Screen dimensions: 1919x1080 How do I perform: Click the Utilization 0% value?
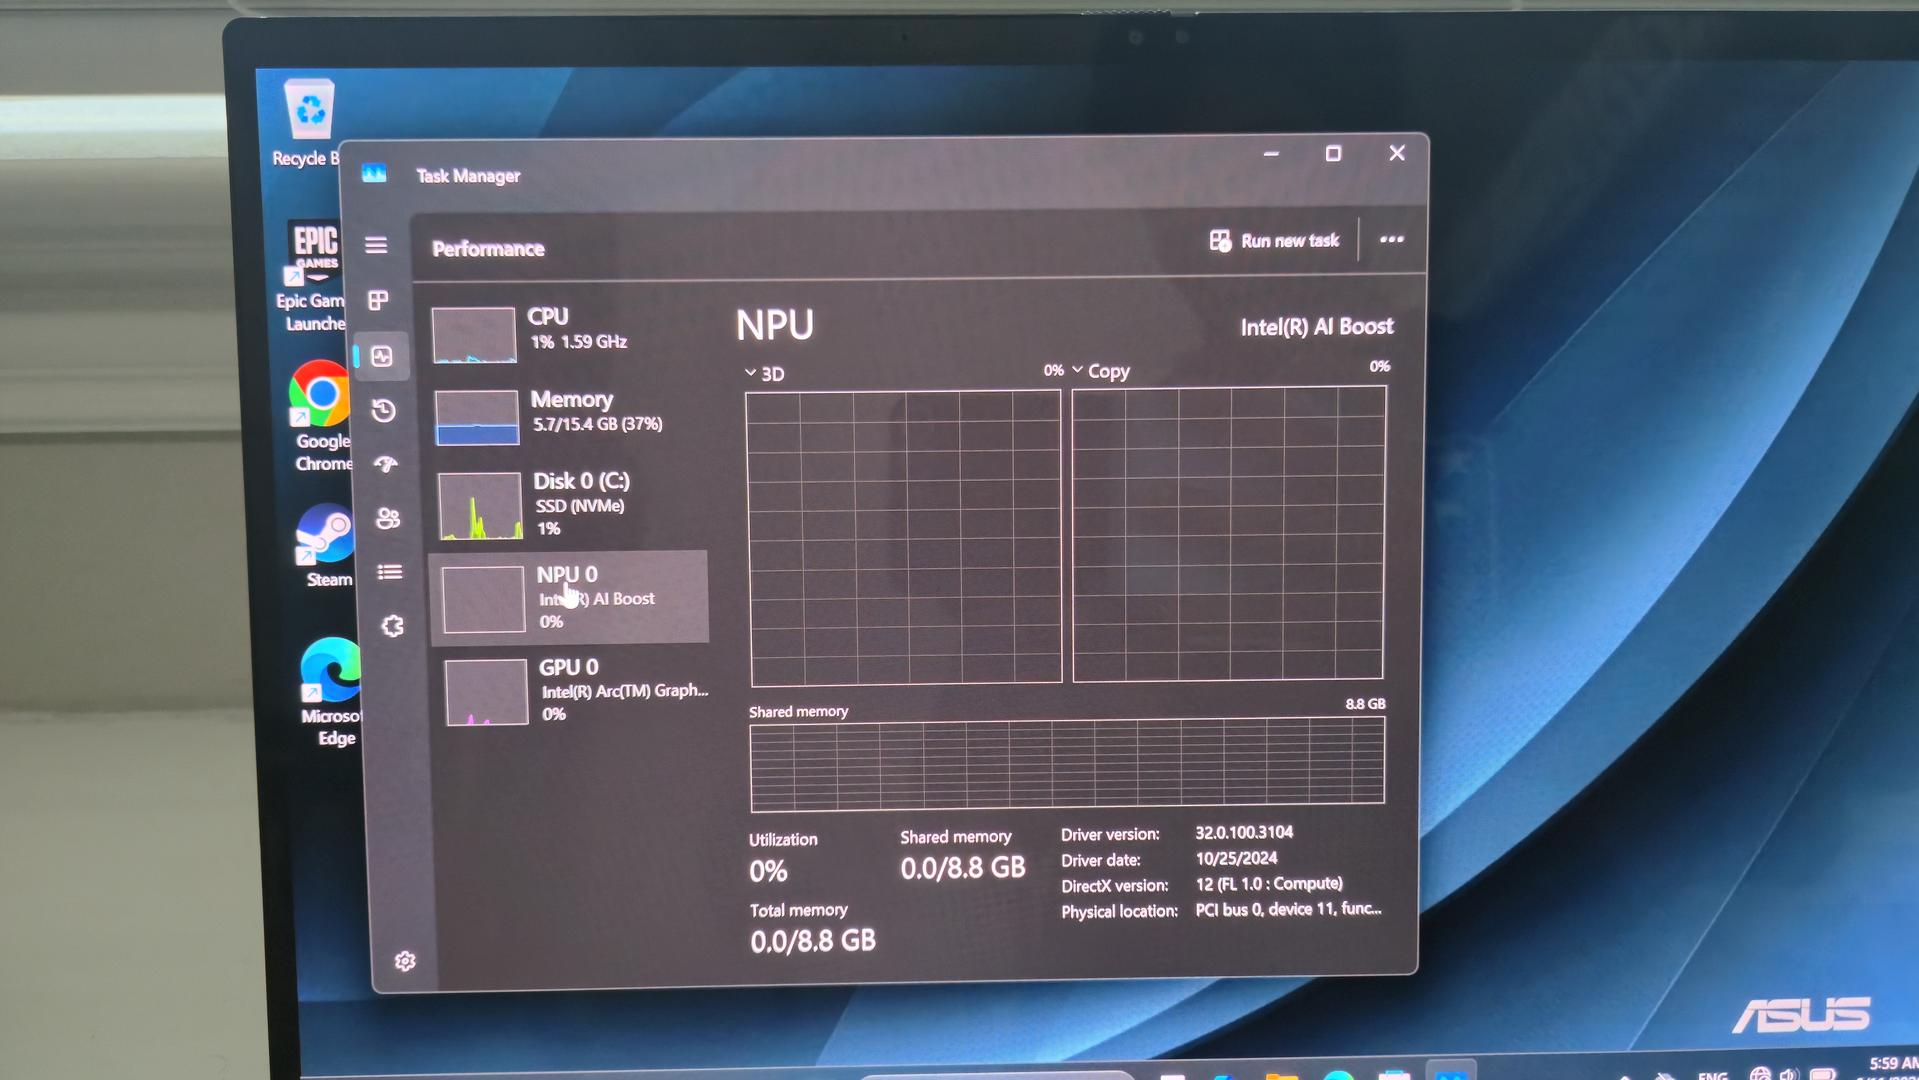tap(768, 871)
